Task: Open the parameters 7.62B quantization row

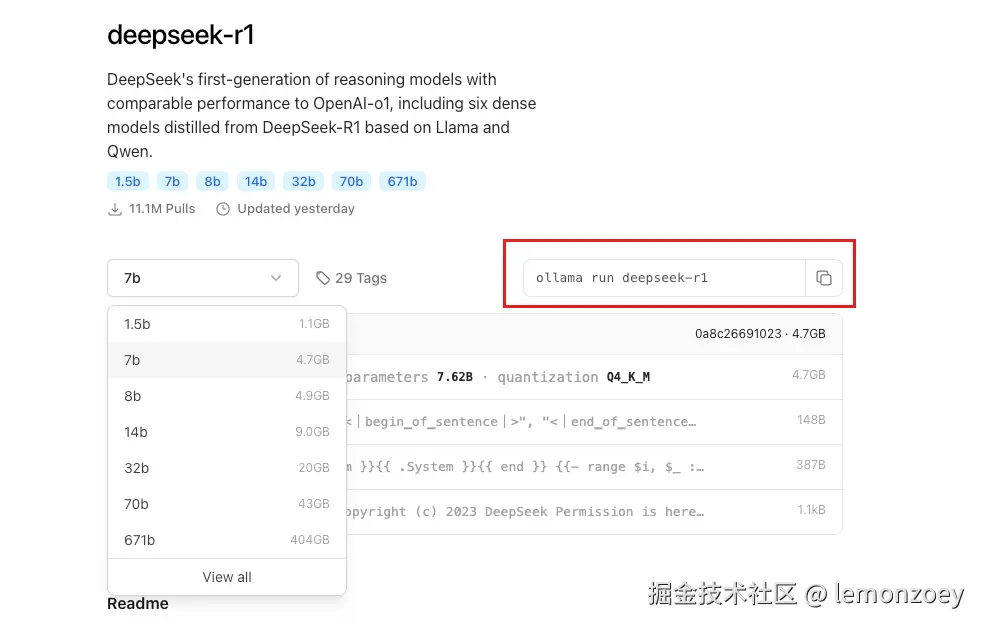Action: pos(594,376)
